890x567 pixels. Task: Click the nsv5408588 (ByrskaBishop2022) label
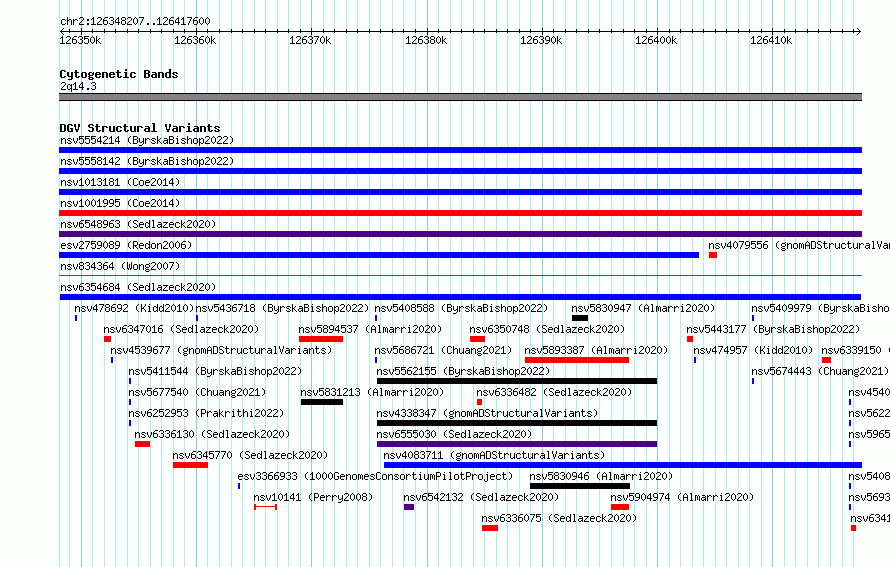[x=461, y=308]
